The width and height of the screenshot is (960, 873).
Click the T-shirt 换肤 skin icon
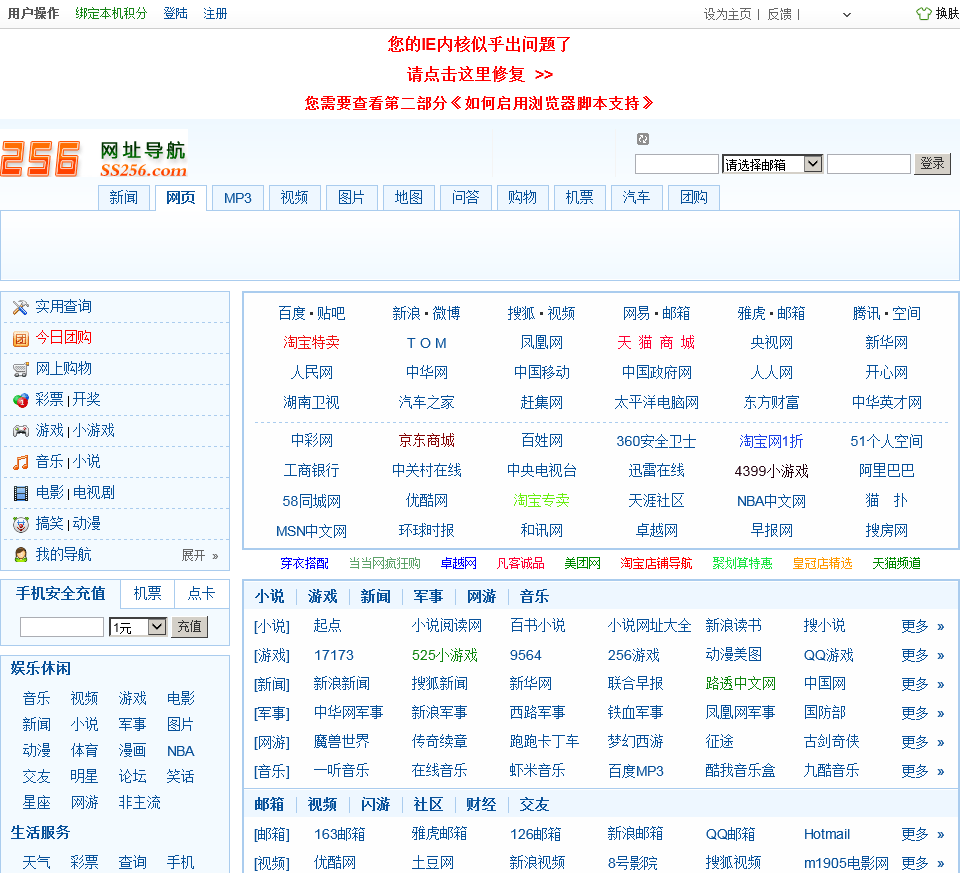coord(924,14)
